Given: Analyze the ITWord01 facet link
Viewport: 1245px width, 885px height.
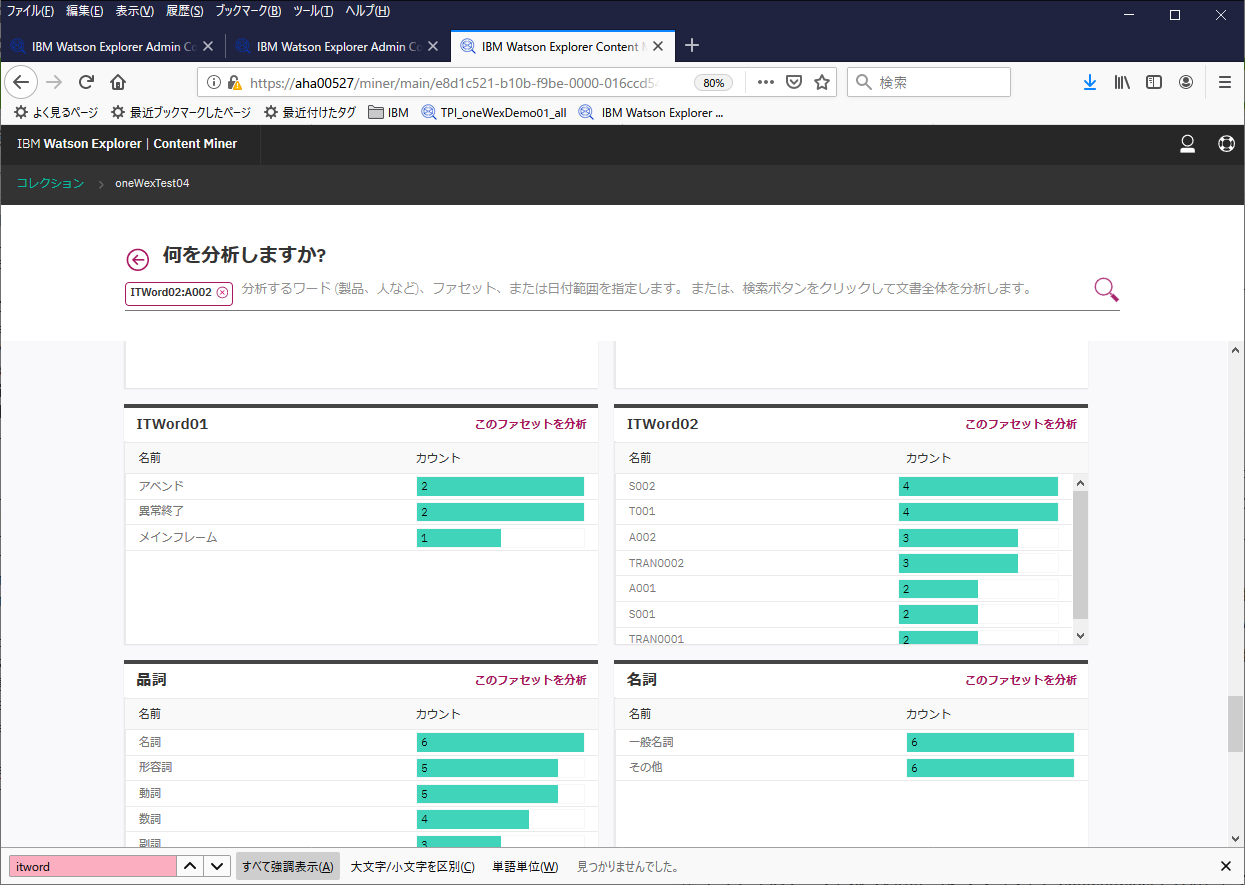Looking at the screenshot, I should (530, 424).
